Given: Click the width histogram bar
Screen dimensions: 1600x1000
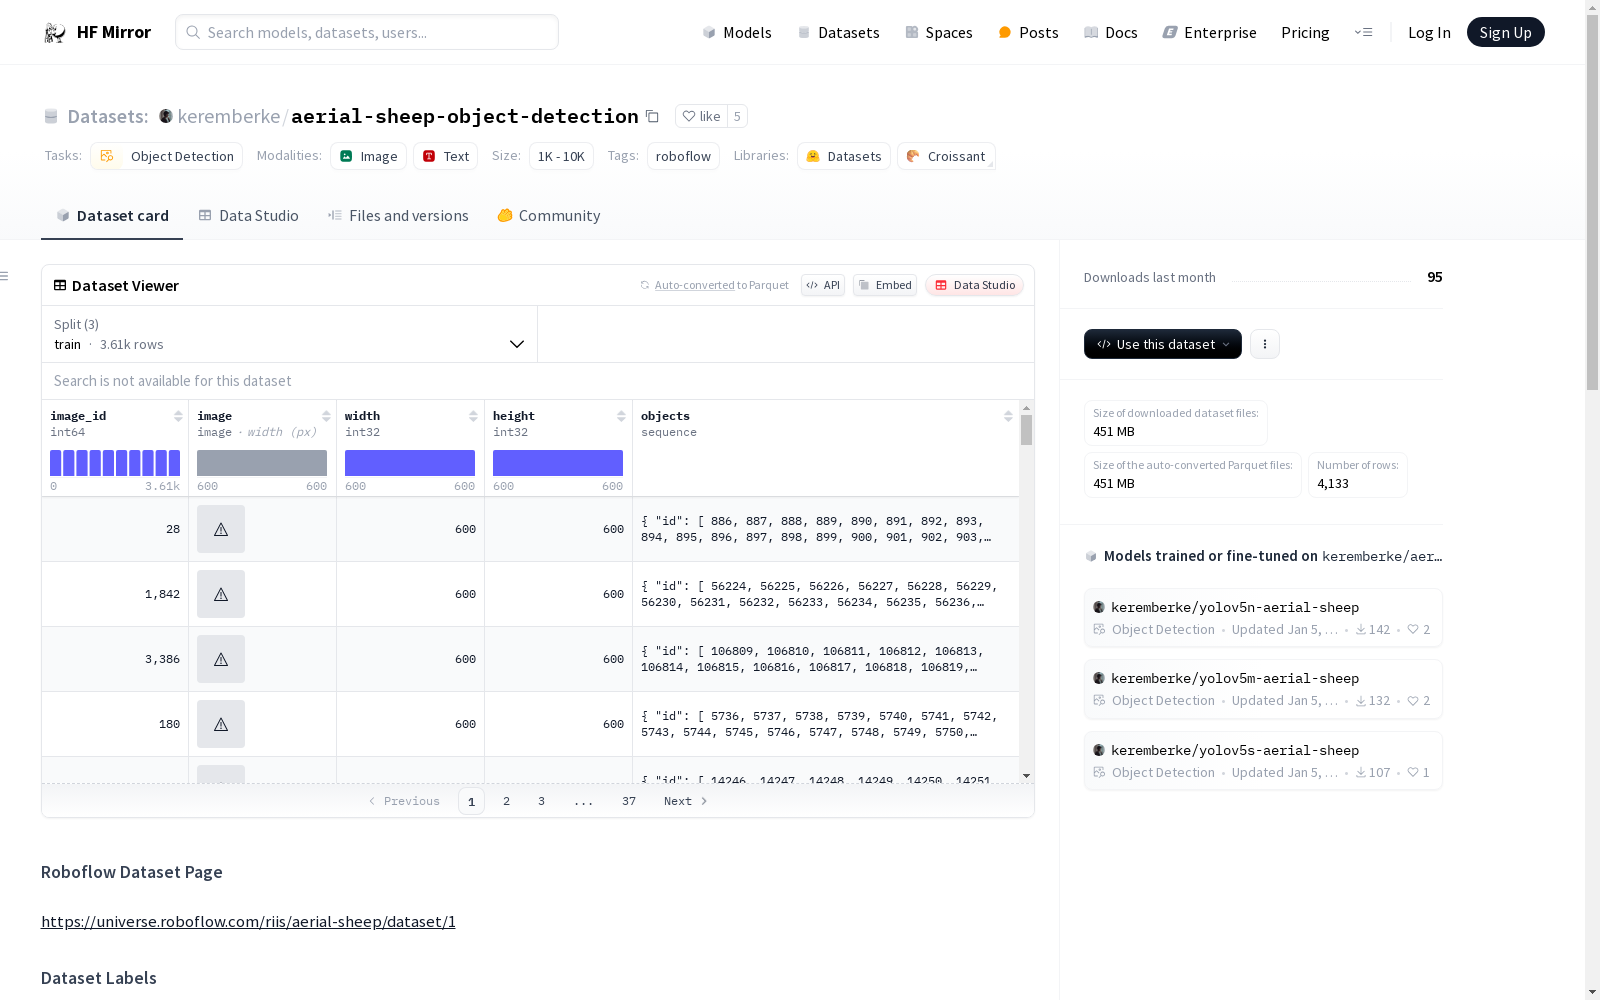Looking at the screenshot, I should click(410, 463).
